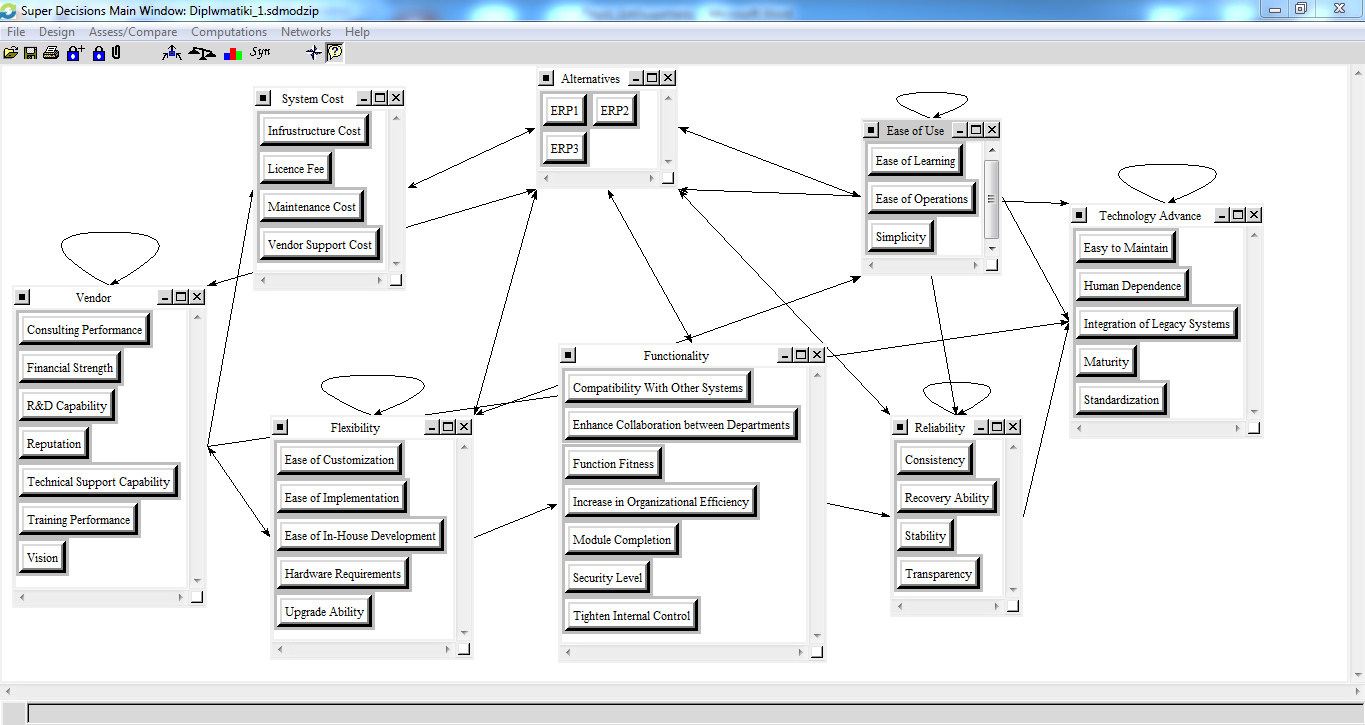
Task: Open comparisons with the balance scale icon
Action: click(x=202, y=53)
